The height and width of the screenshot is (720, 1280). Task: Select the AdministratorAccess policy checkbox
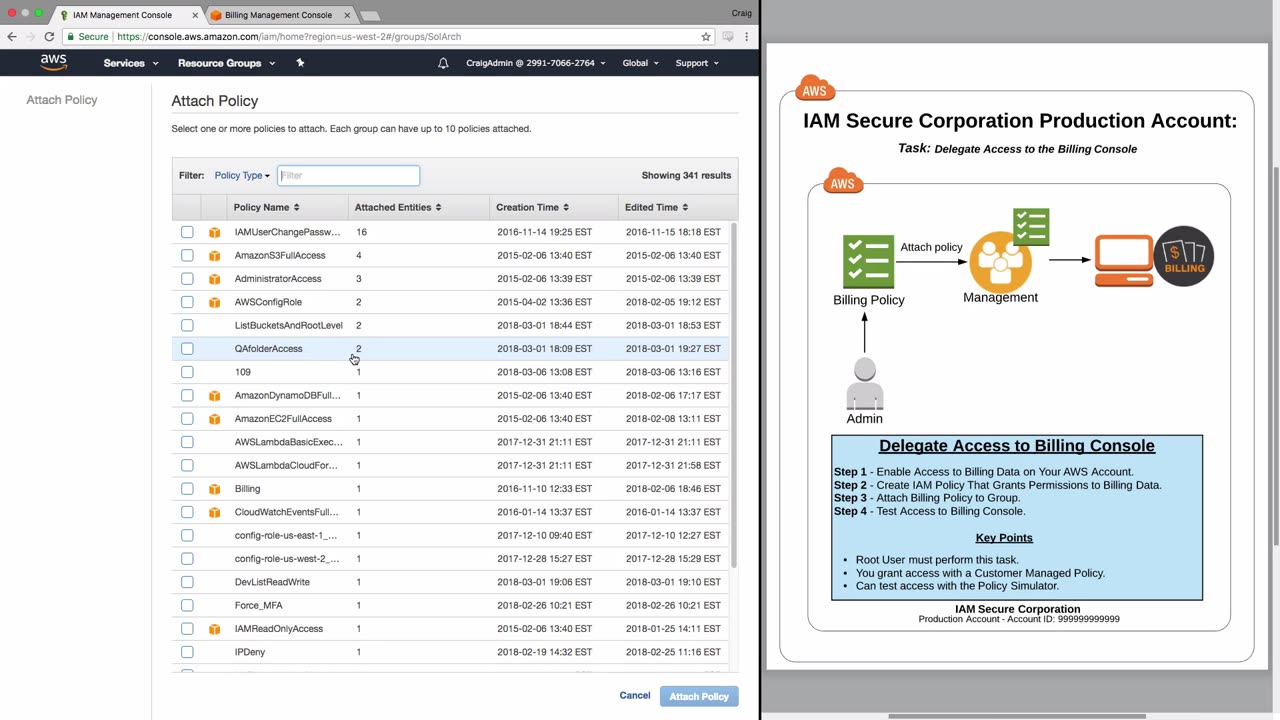[x=187, y=279]
